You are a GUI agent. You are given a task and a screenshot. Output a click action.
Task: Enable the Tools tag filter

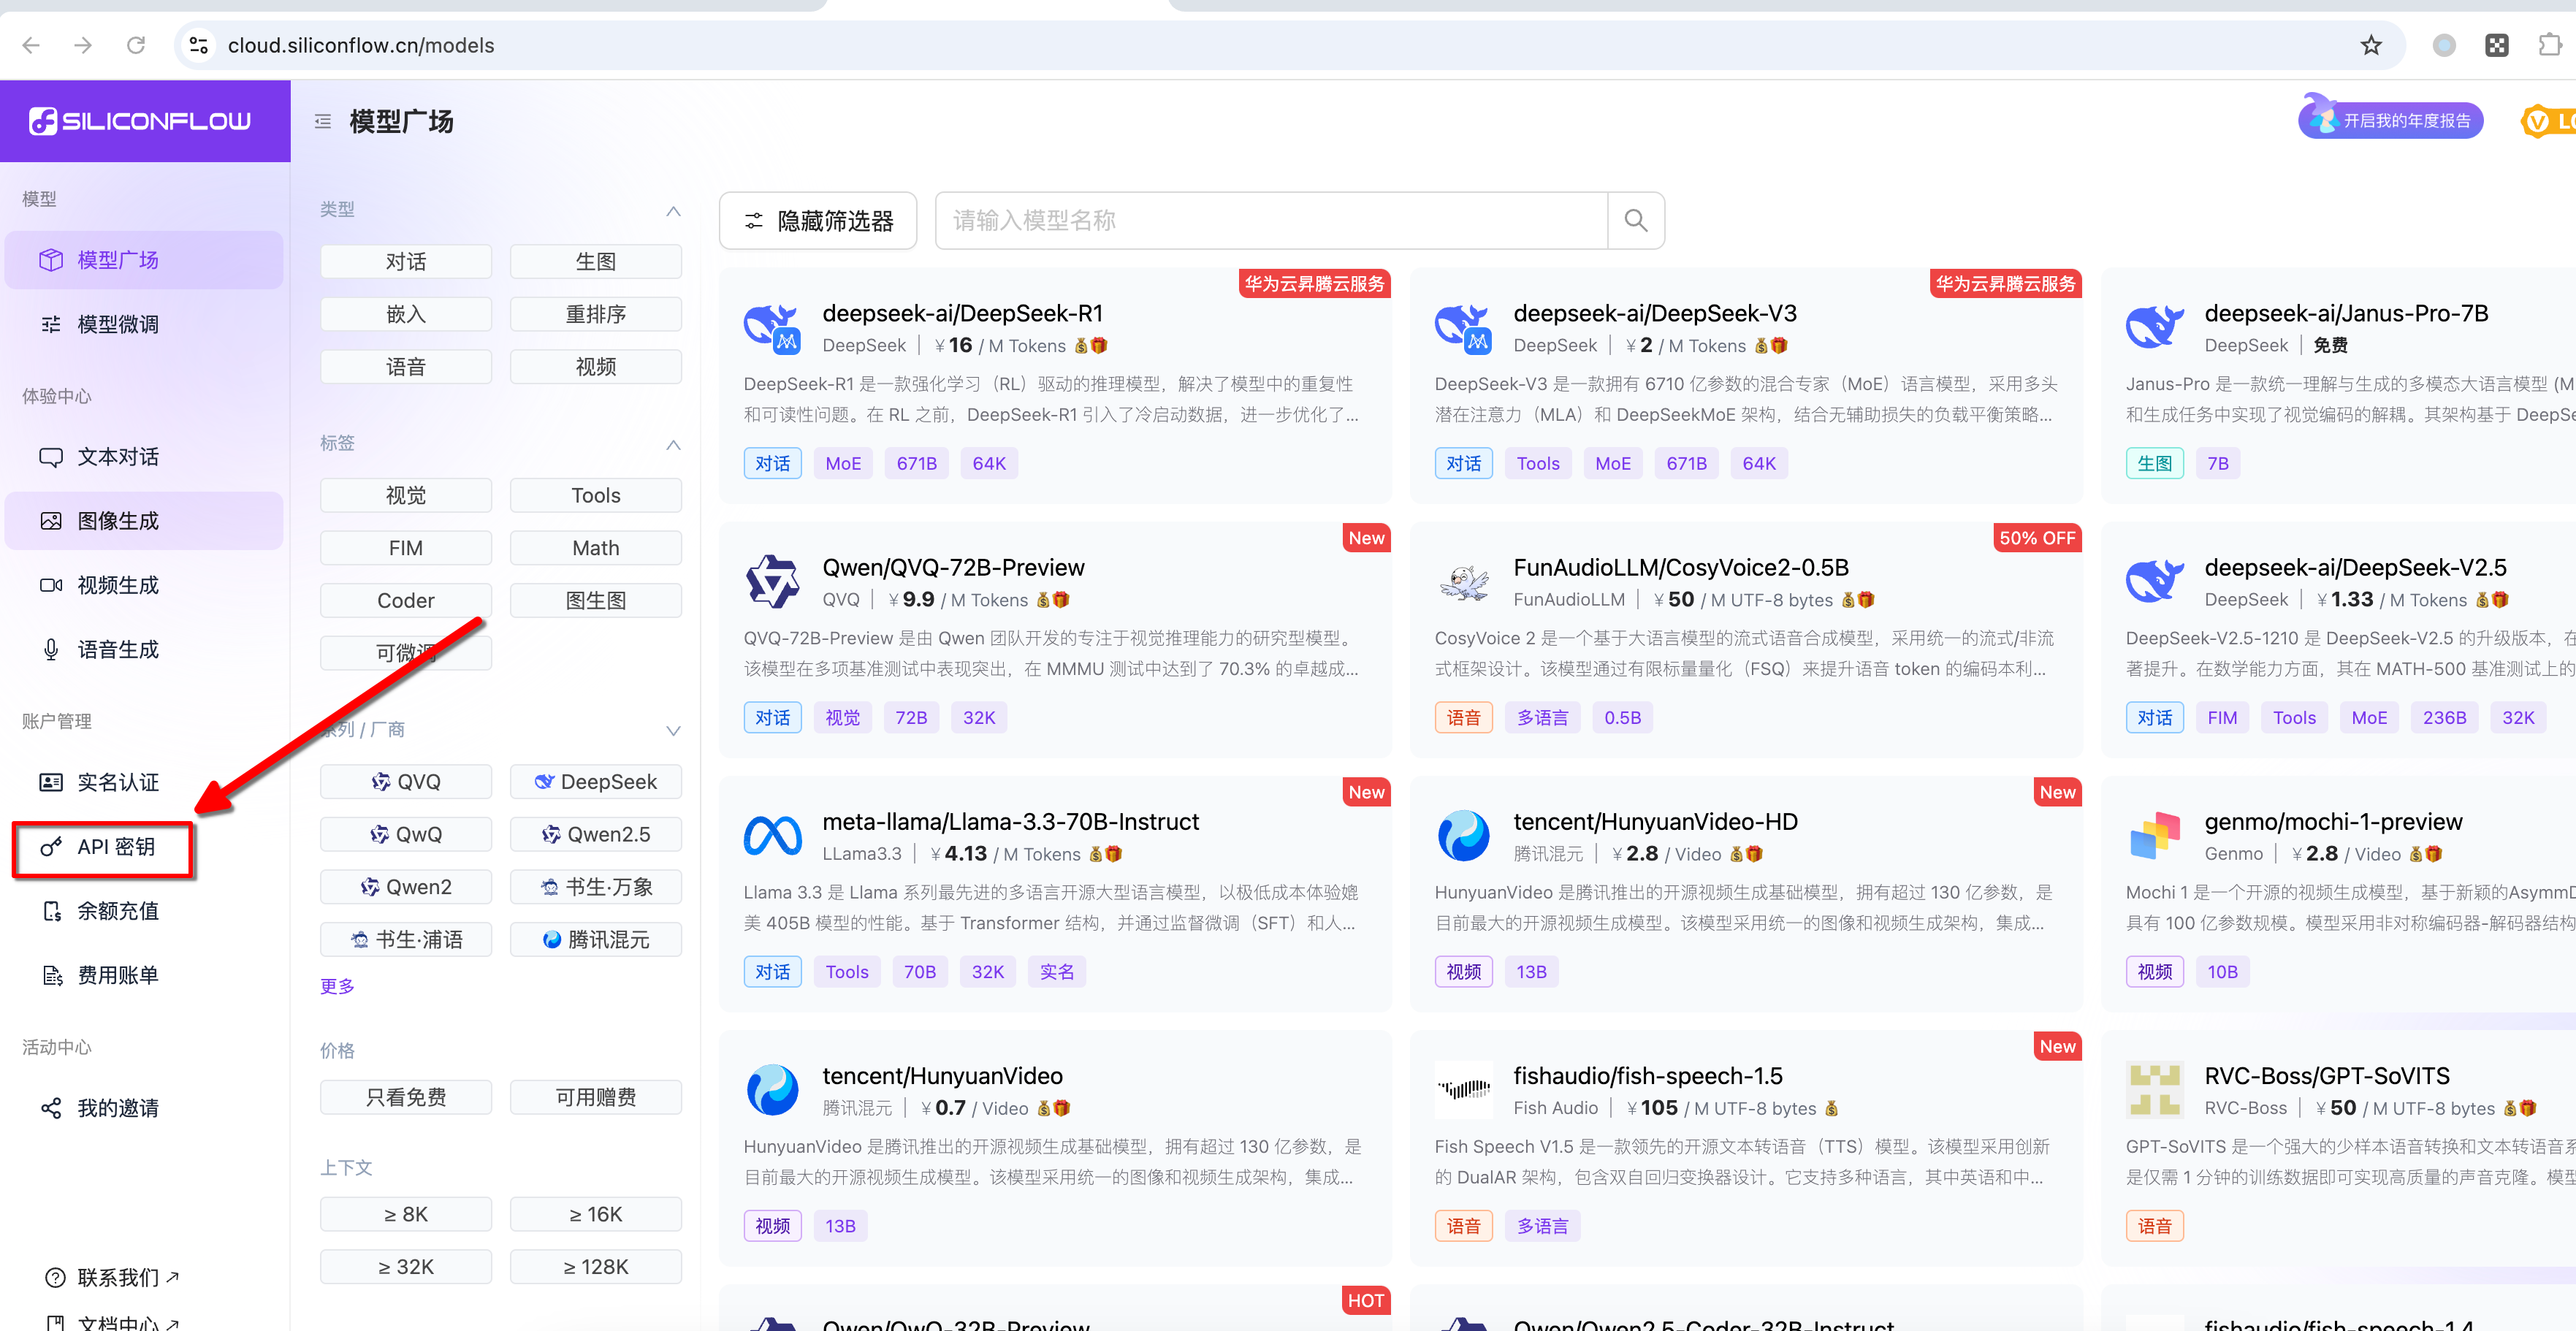(595, 495)
